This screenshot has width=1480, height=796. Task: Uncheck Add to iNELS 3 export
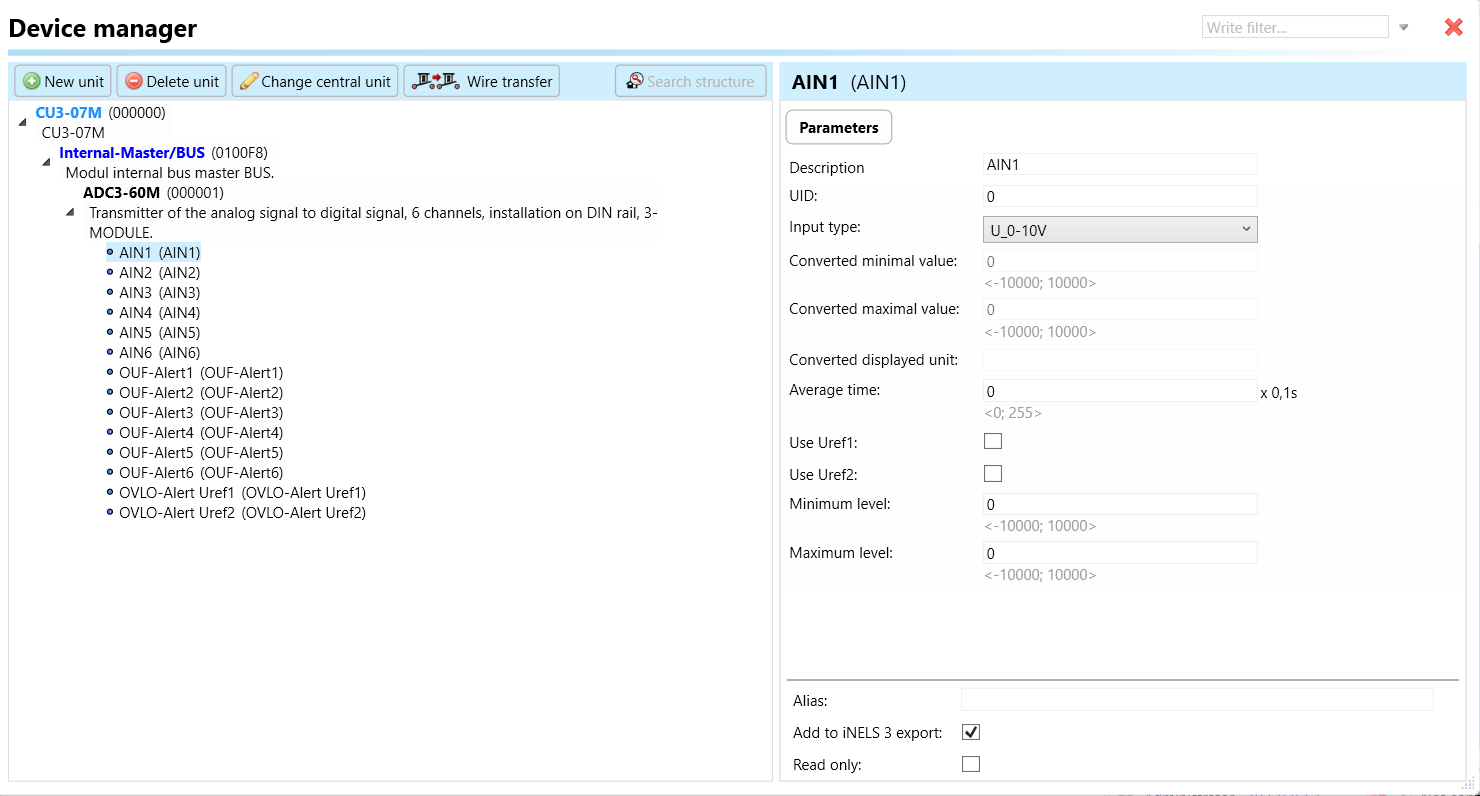[x=970, y=732]
